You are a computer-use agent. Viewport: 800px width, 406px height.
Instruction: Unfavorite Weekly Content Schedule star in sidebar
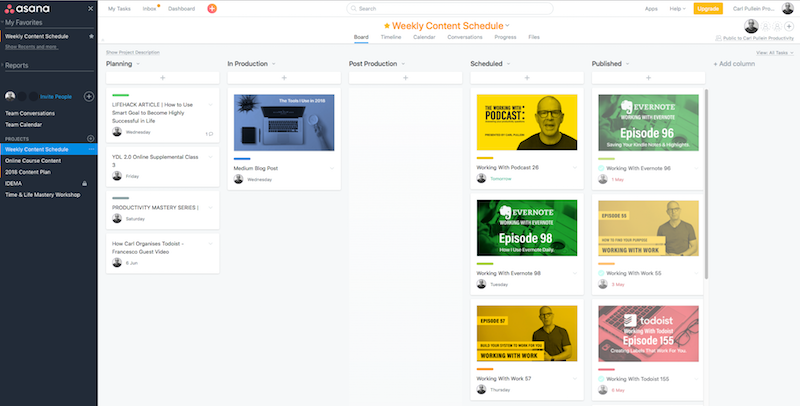91,37
